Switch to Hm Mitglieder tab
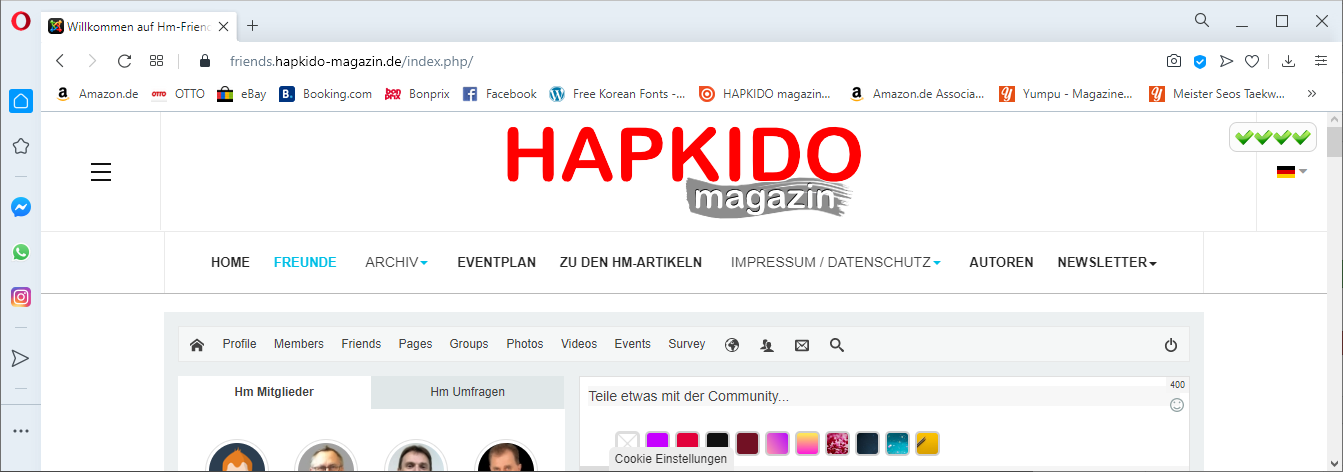1344x472 pixels. click(x=274, y=392)
